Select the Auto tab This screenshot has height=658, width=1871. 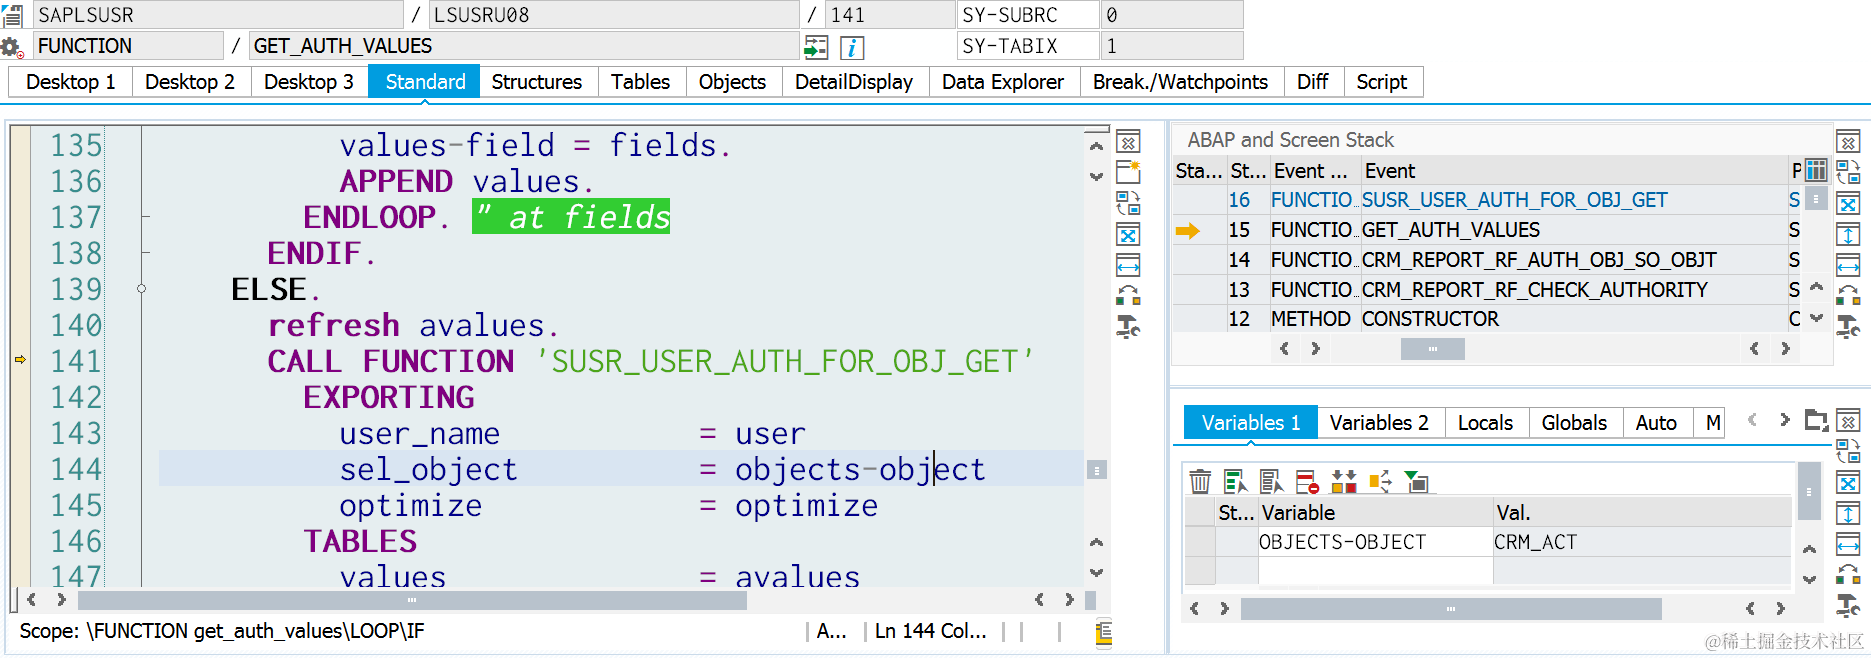point(1656,423)
